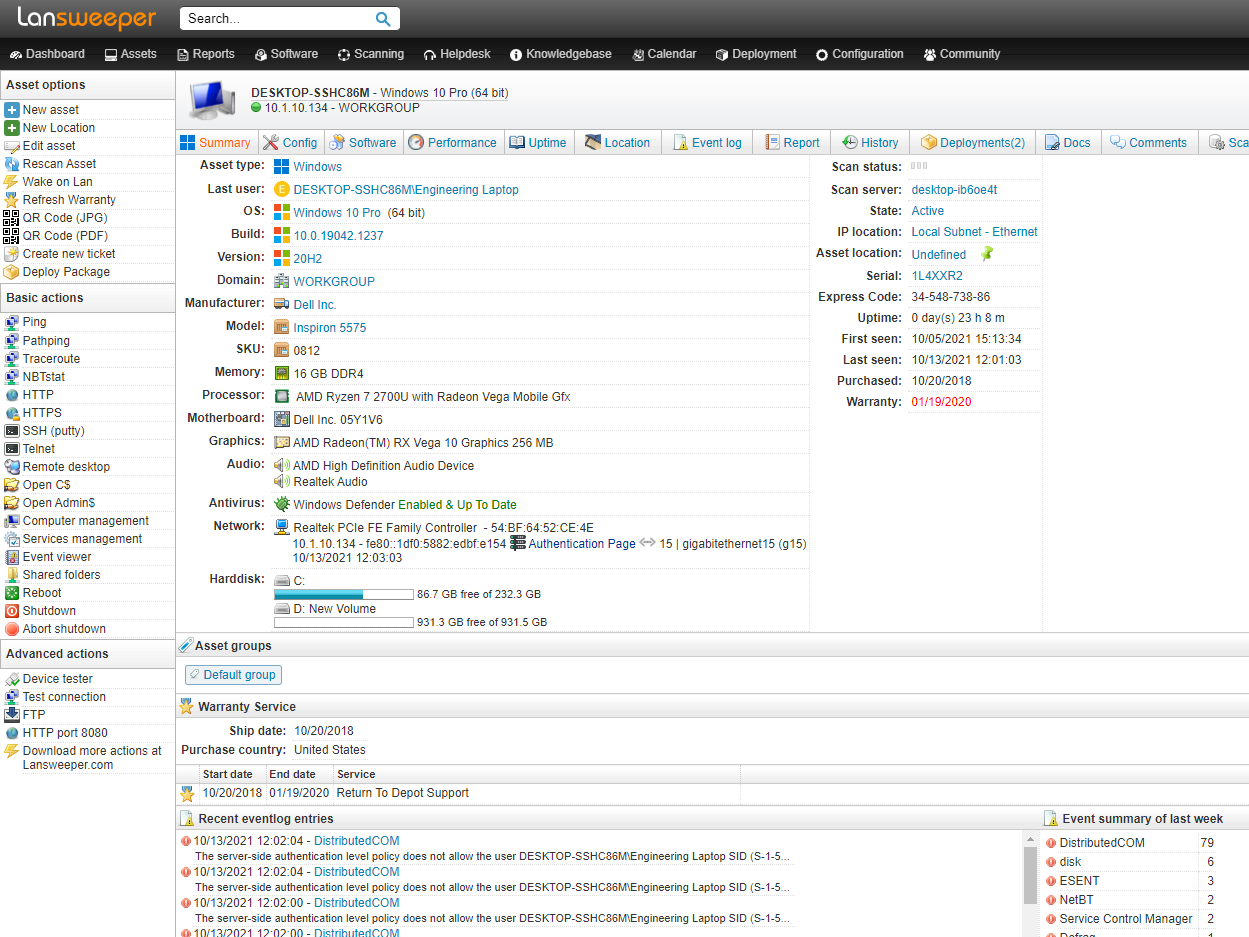
Task: Click the WORKGROUP domain link
Action: tap(334, 282)
